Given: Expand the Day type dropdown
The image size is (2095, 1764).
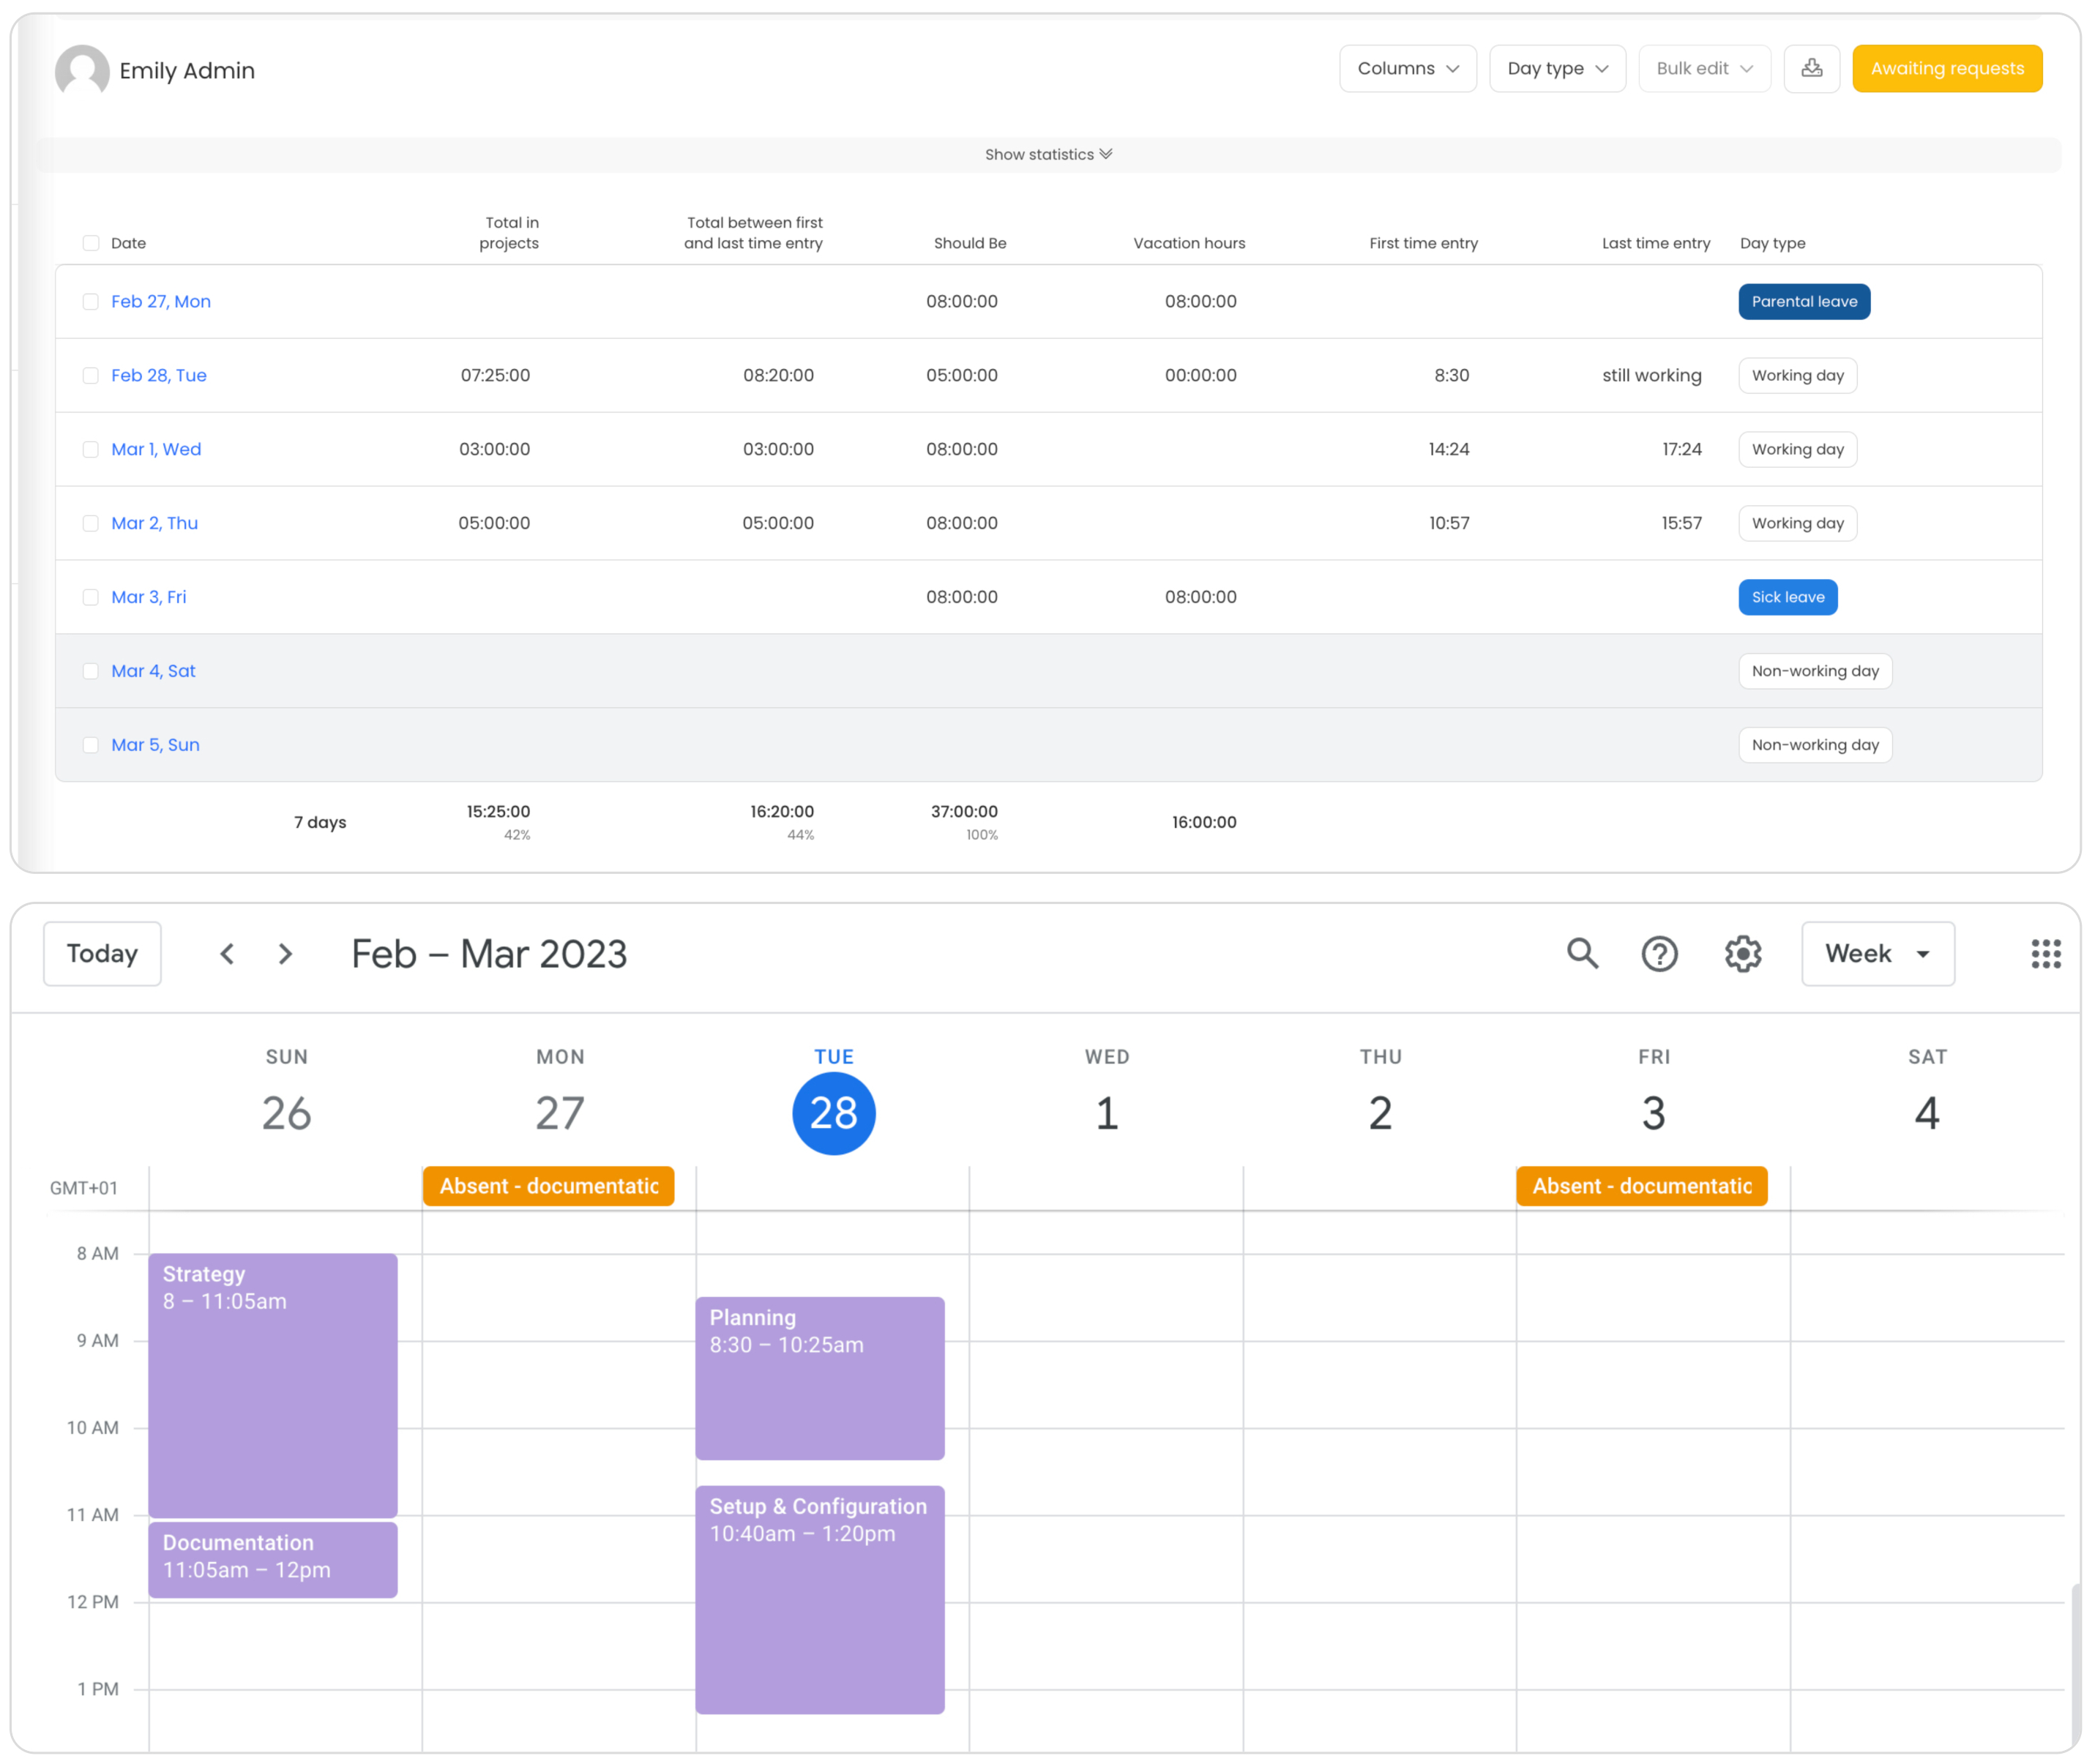Looking at the screenshot, I should (1556, 68).
